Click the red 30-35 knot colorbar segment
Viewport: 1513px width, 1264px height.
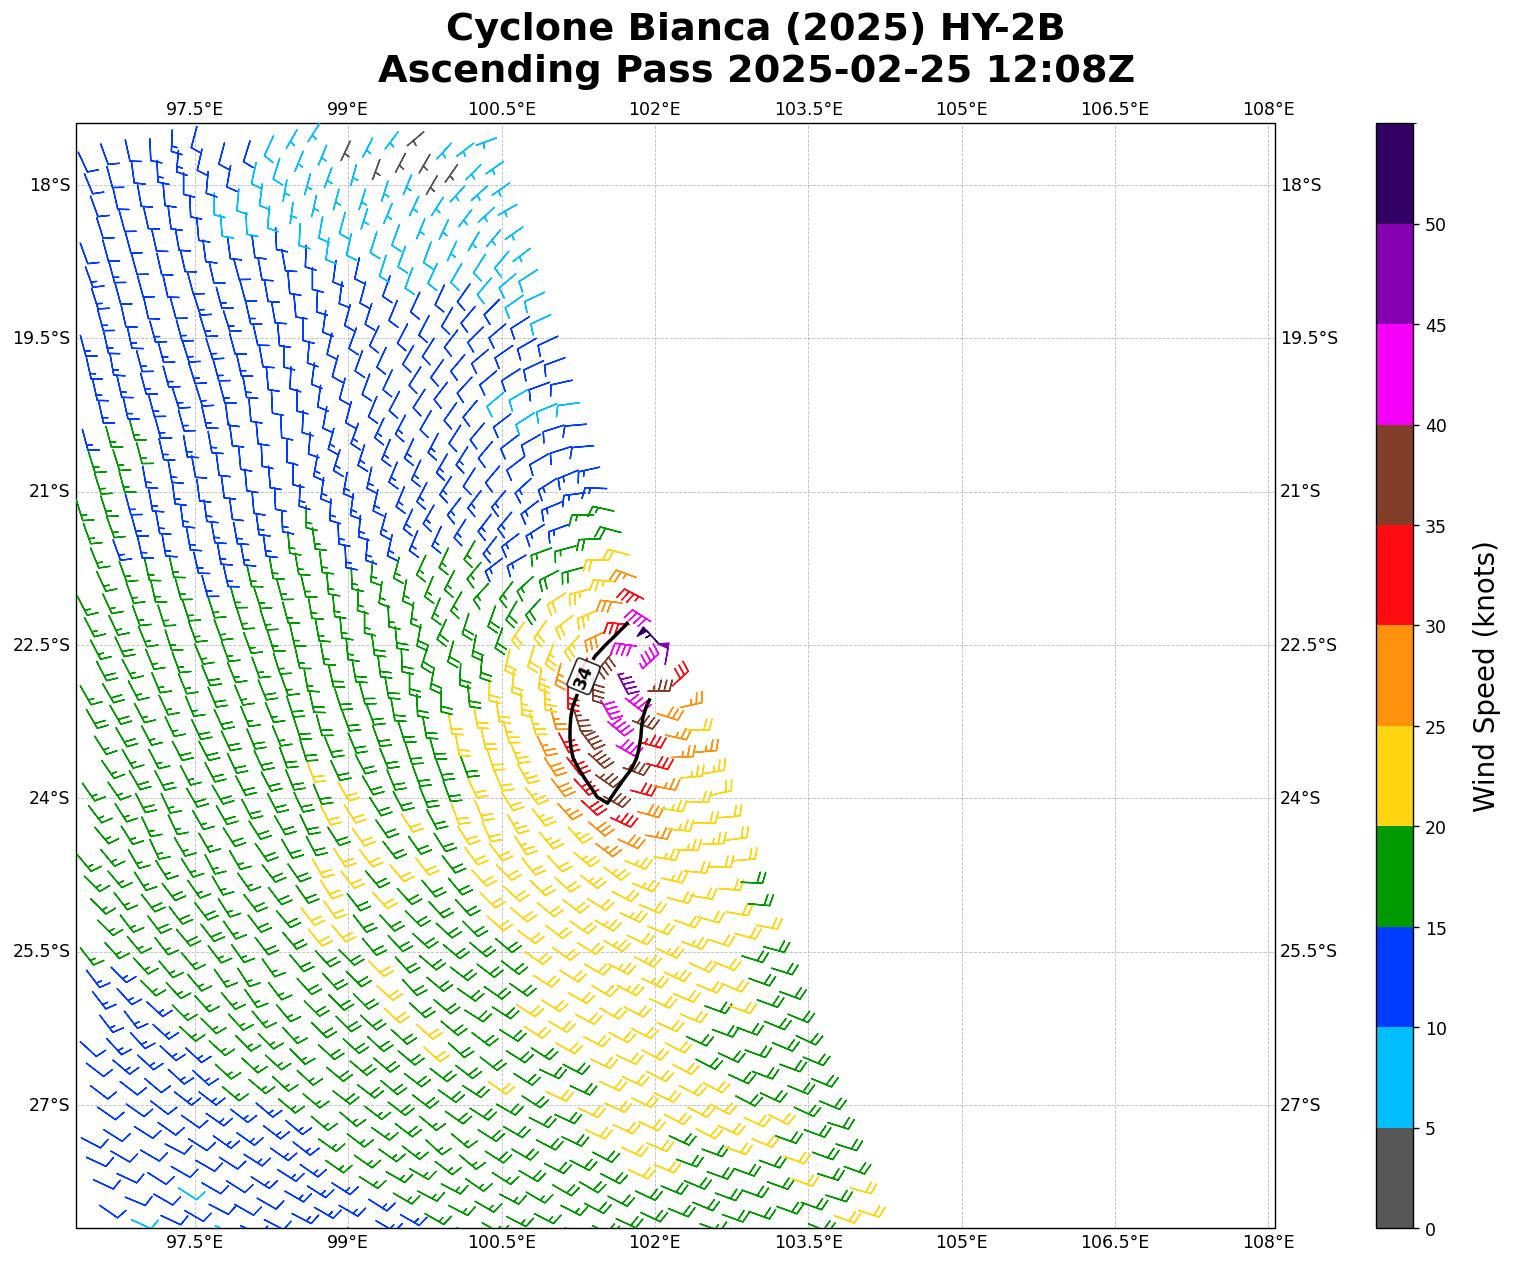click(1394, 575)
